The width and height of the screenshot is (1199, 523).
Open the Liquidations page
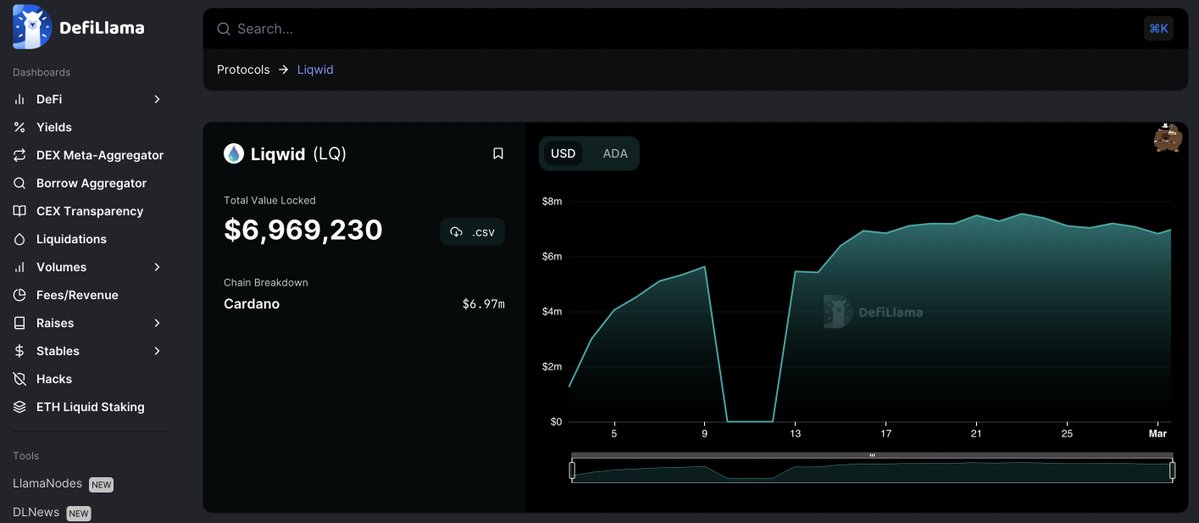(71, 239)
